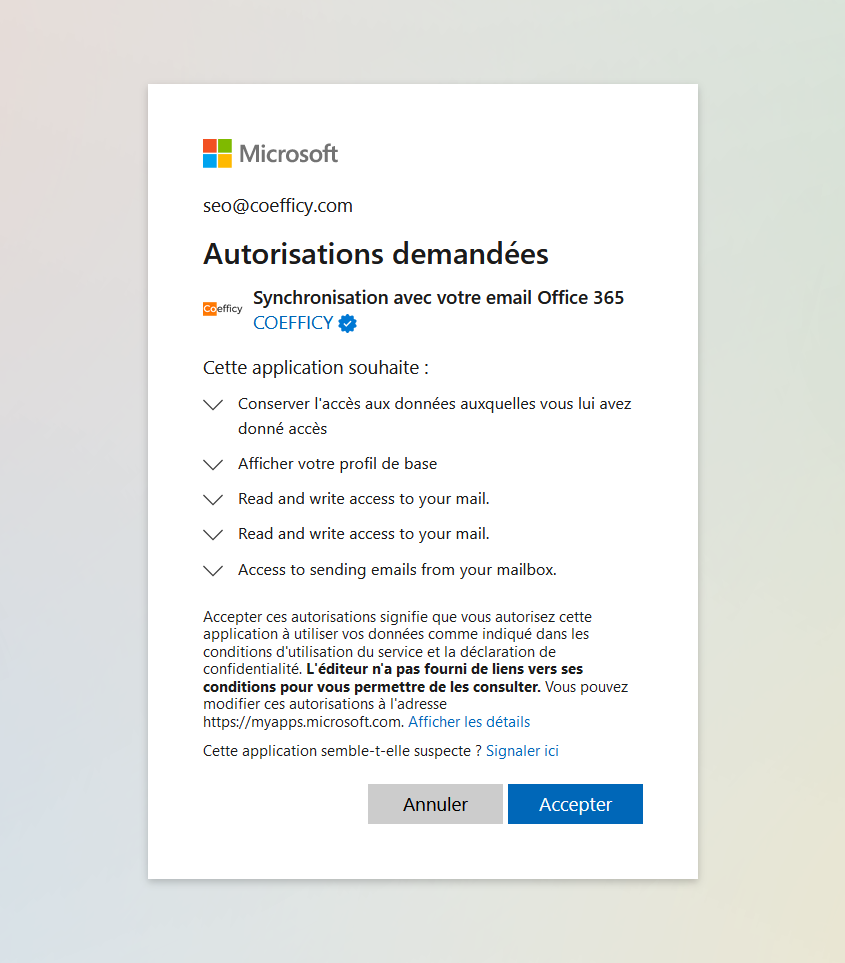Screen dimensions: 845x963
Task: Click the "Conserver l'accès aux données" text
Action: click(434, 404)
